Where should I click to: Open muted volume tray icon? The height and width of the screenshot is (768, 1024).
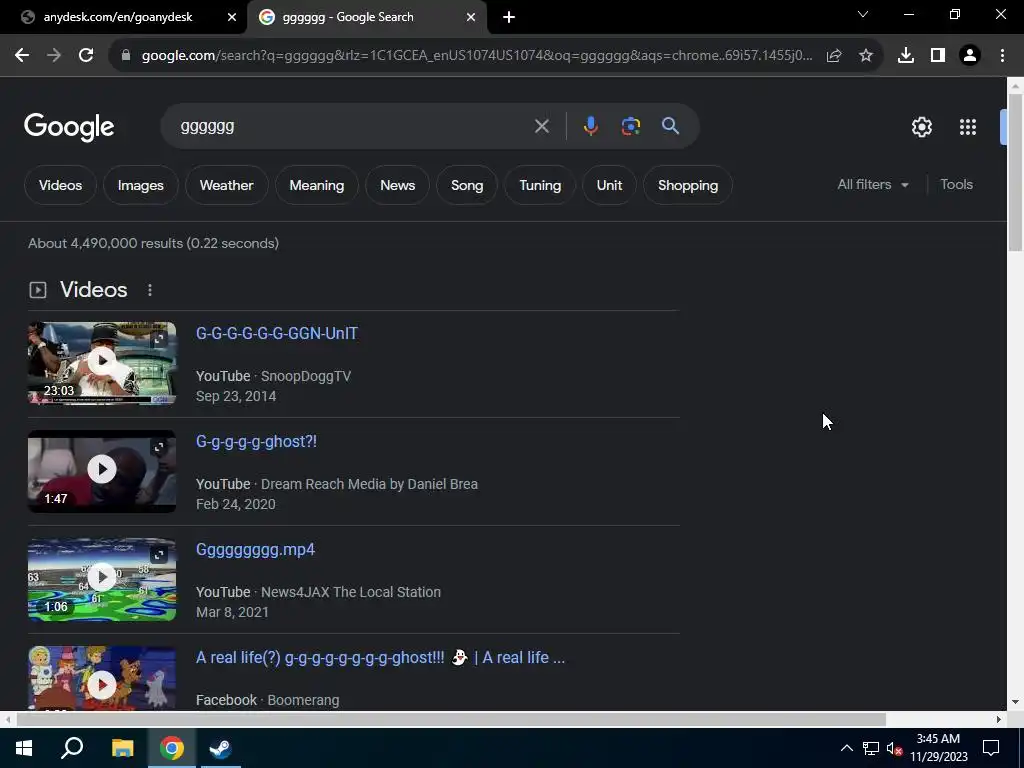(894, 748)
